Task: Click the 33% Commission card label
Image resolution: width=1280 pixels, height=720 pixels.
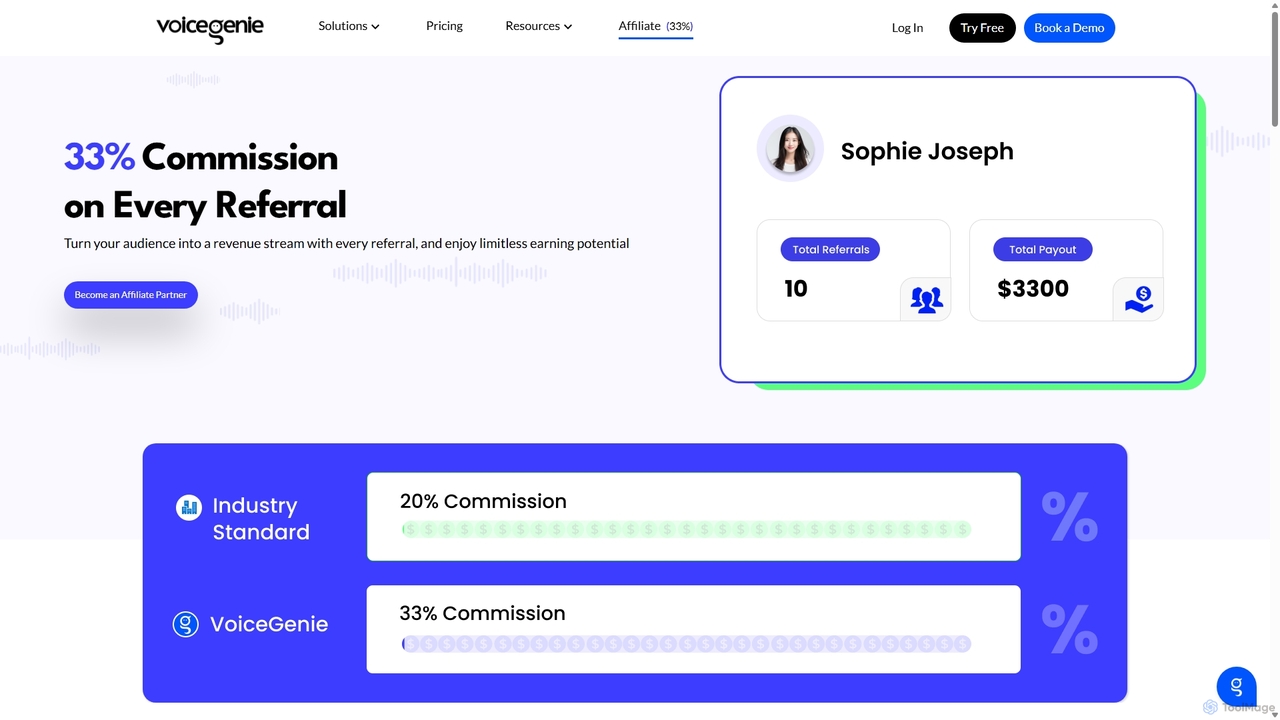Action: click(x=482, y=613)
